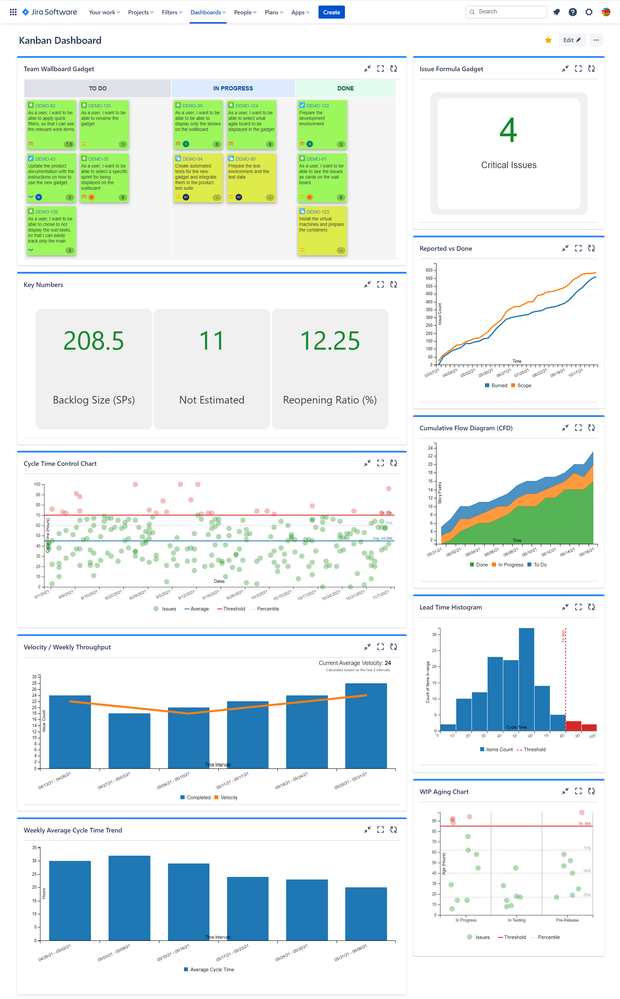Refresh the Lead Time Histogram gadget
The height and width of the screenshot is (999, 620).
[591, 607]
